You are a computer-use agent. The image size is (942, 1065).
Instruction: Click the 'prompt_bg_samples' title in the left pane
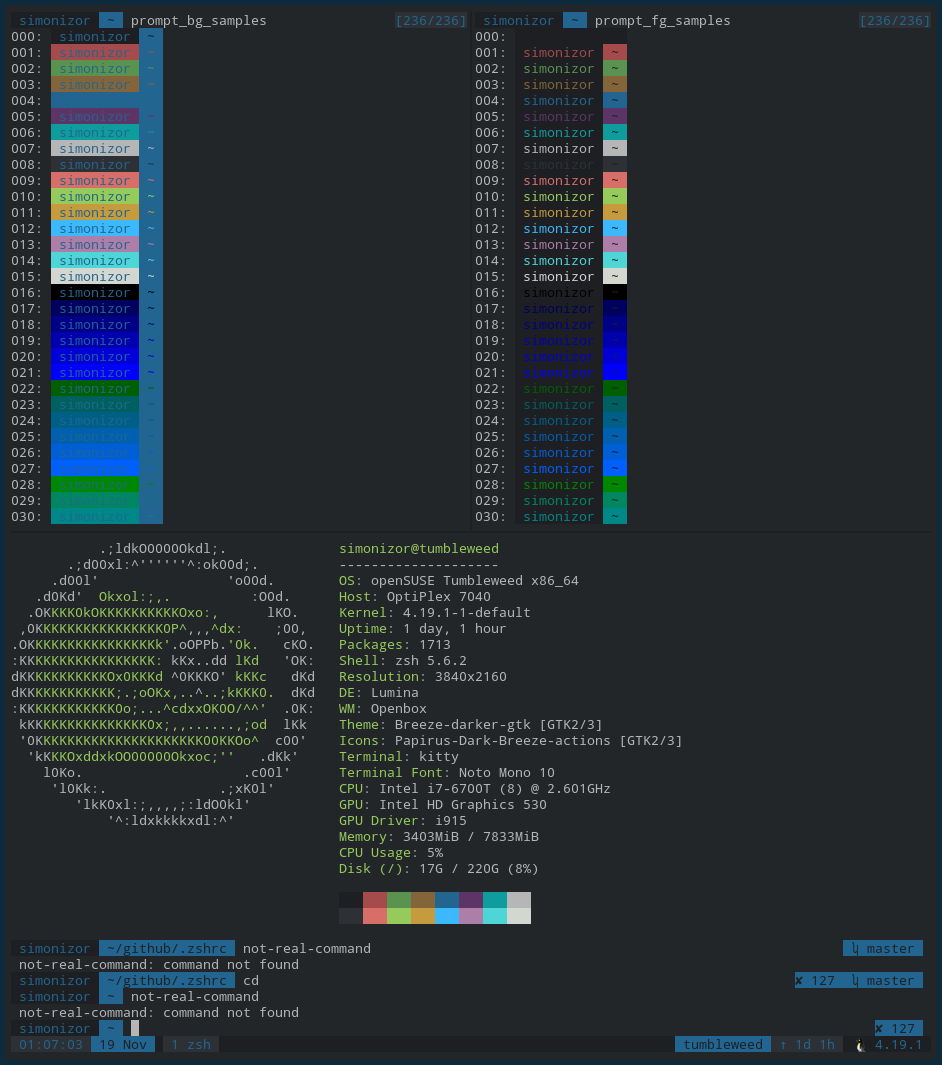click(198, 20)
